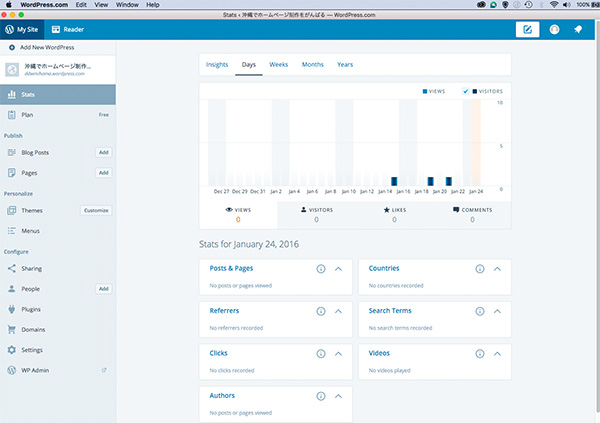This screenshot has width=600, height=423.
Task: Collapse the Posts & Pages card
Action: [338, 269]
